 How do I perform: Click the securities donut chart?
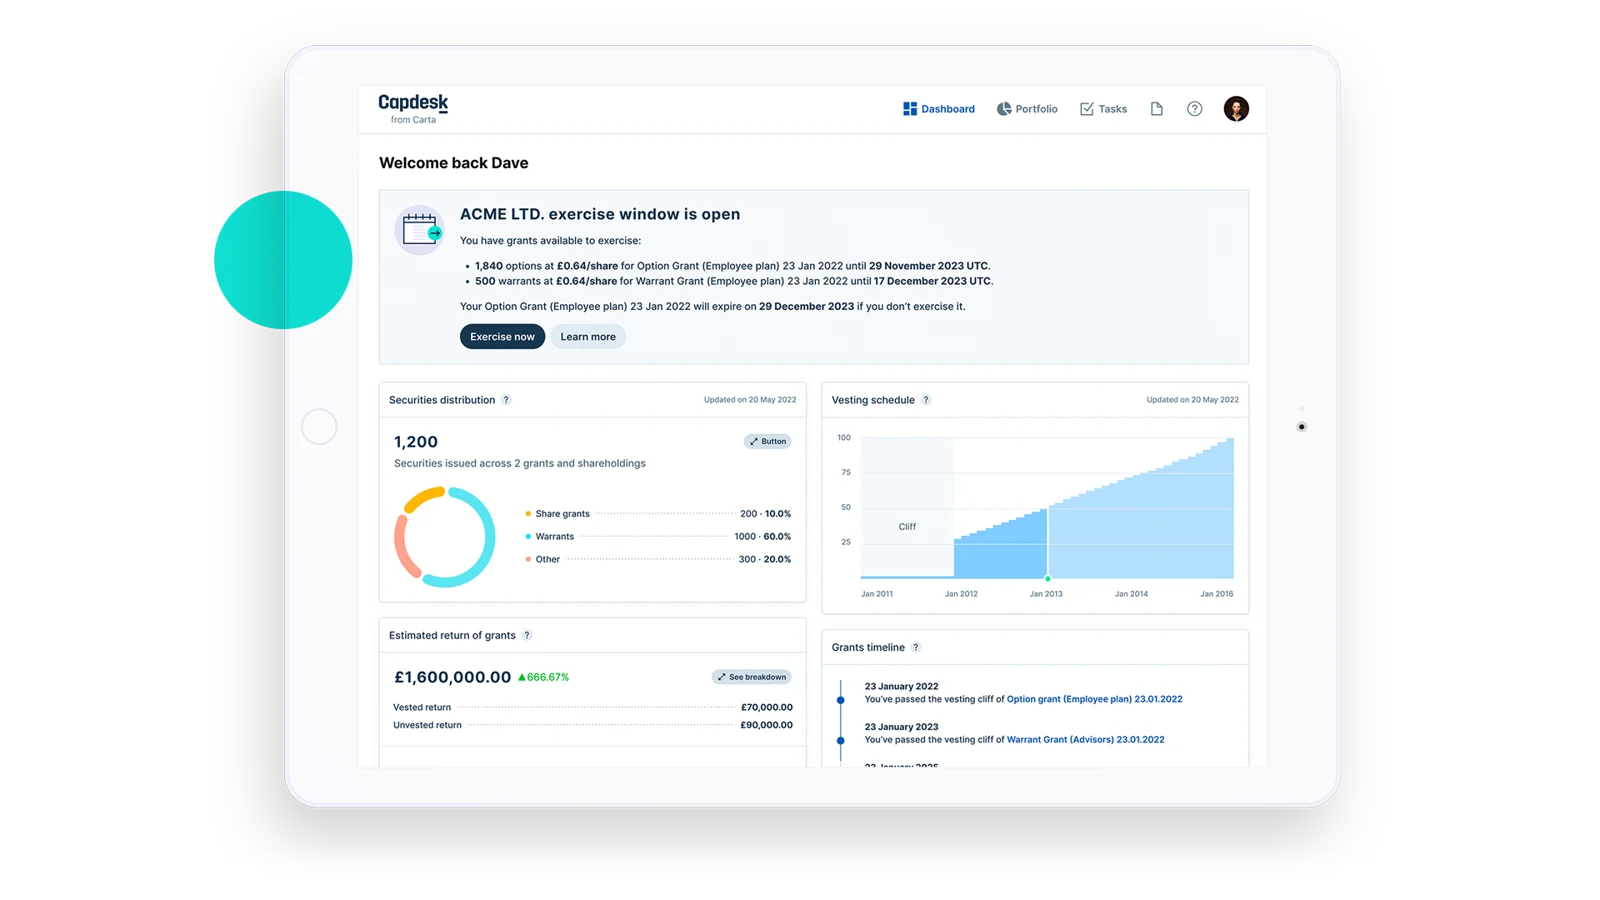pyautogui.click(x=445, y=537)
